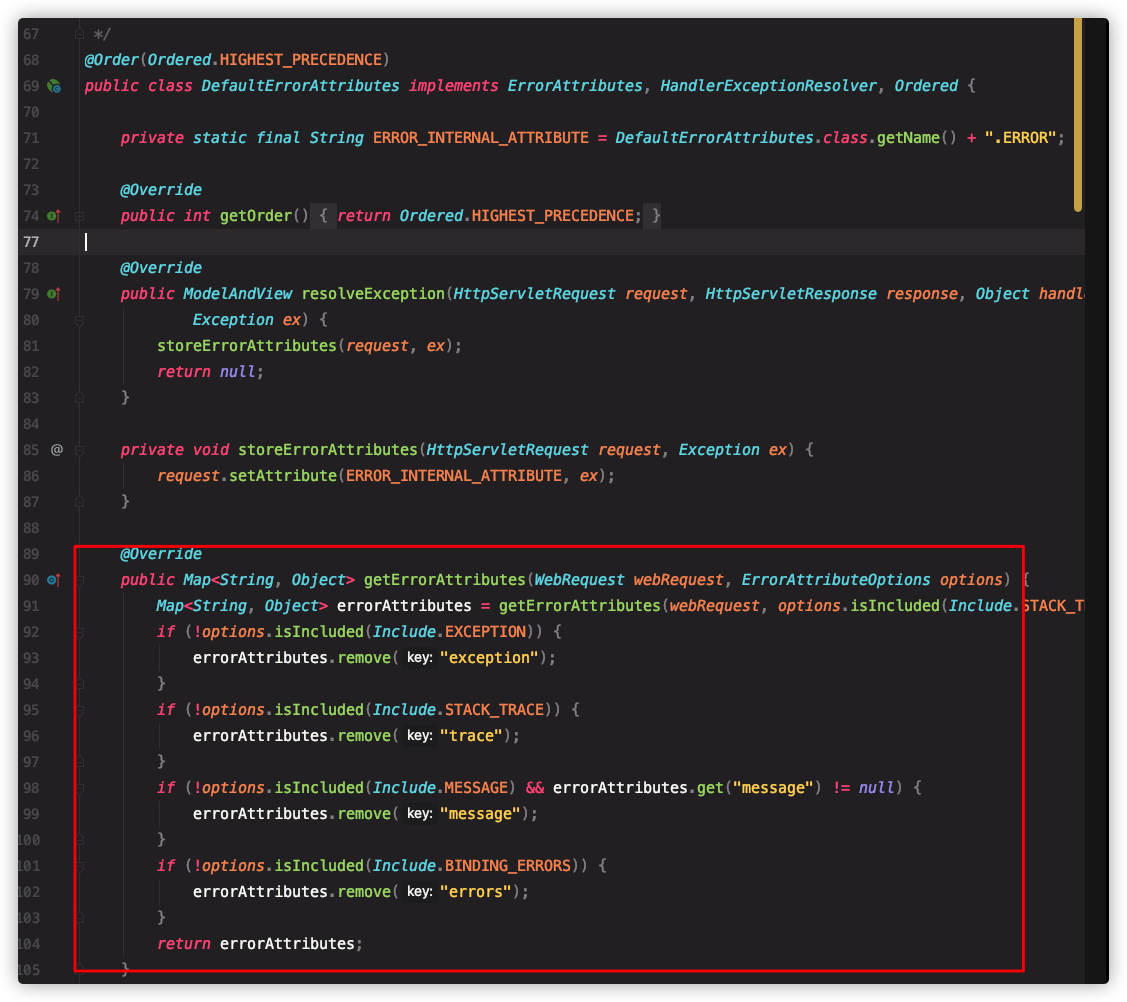1127x1002 pixels.
Task: Click the "exception" string literal on line 93
Action: pyautogui.click(x=489, y=658)
